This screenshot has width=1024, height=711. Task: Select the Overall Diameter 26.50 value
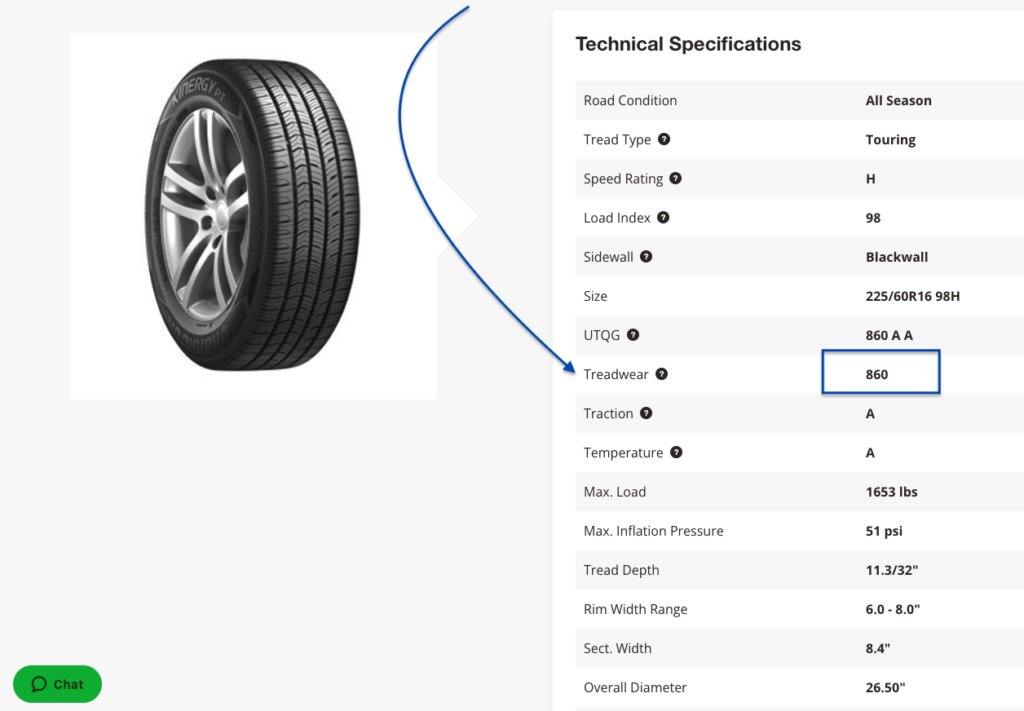click(885, 687)
